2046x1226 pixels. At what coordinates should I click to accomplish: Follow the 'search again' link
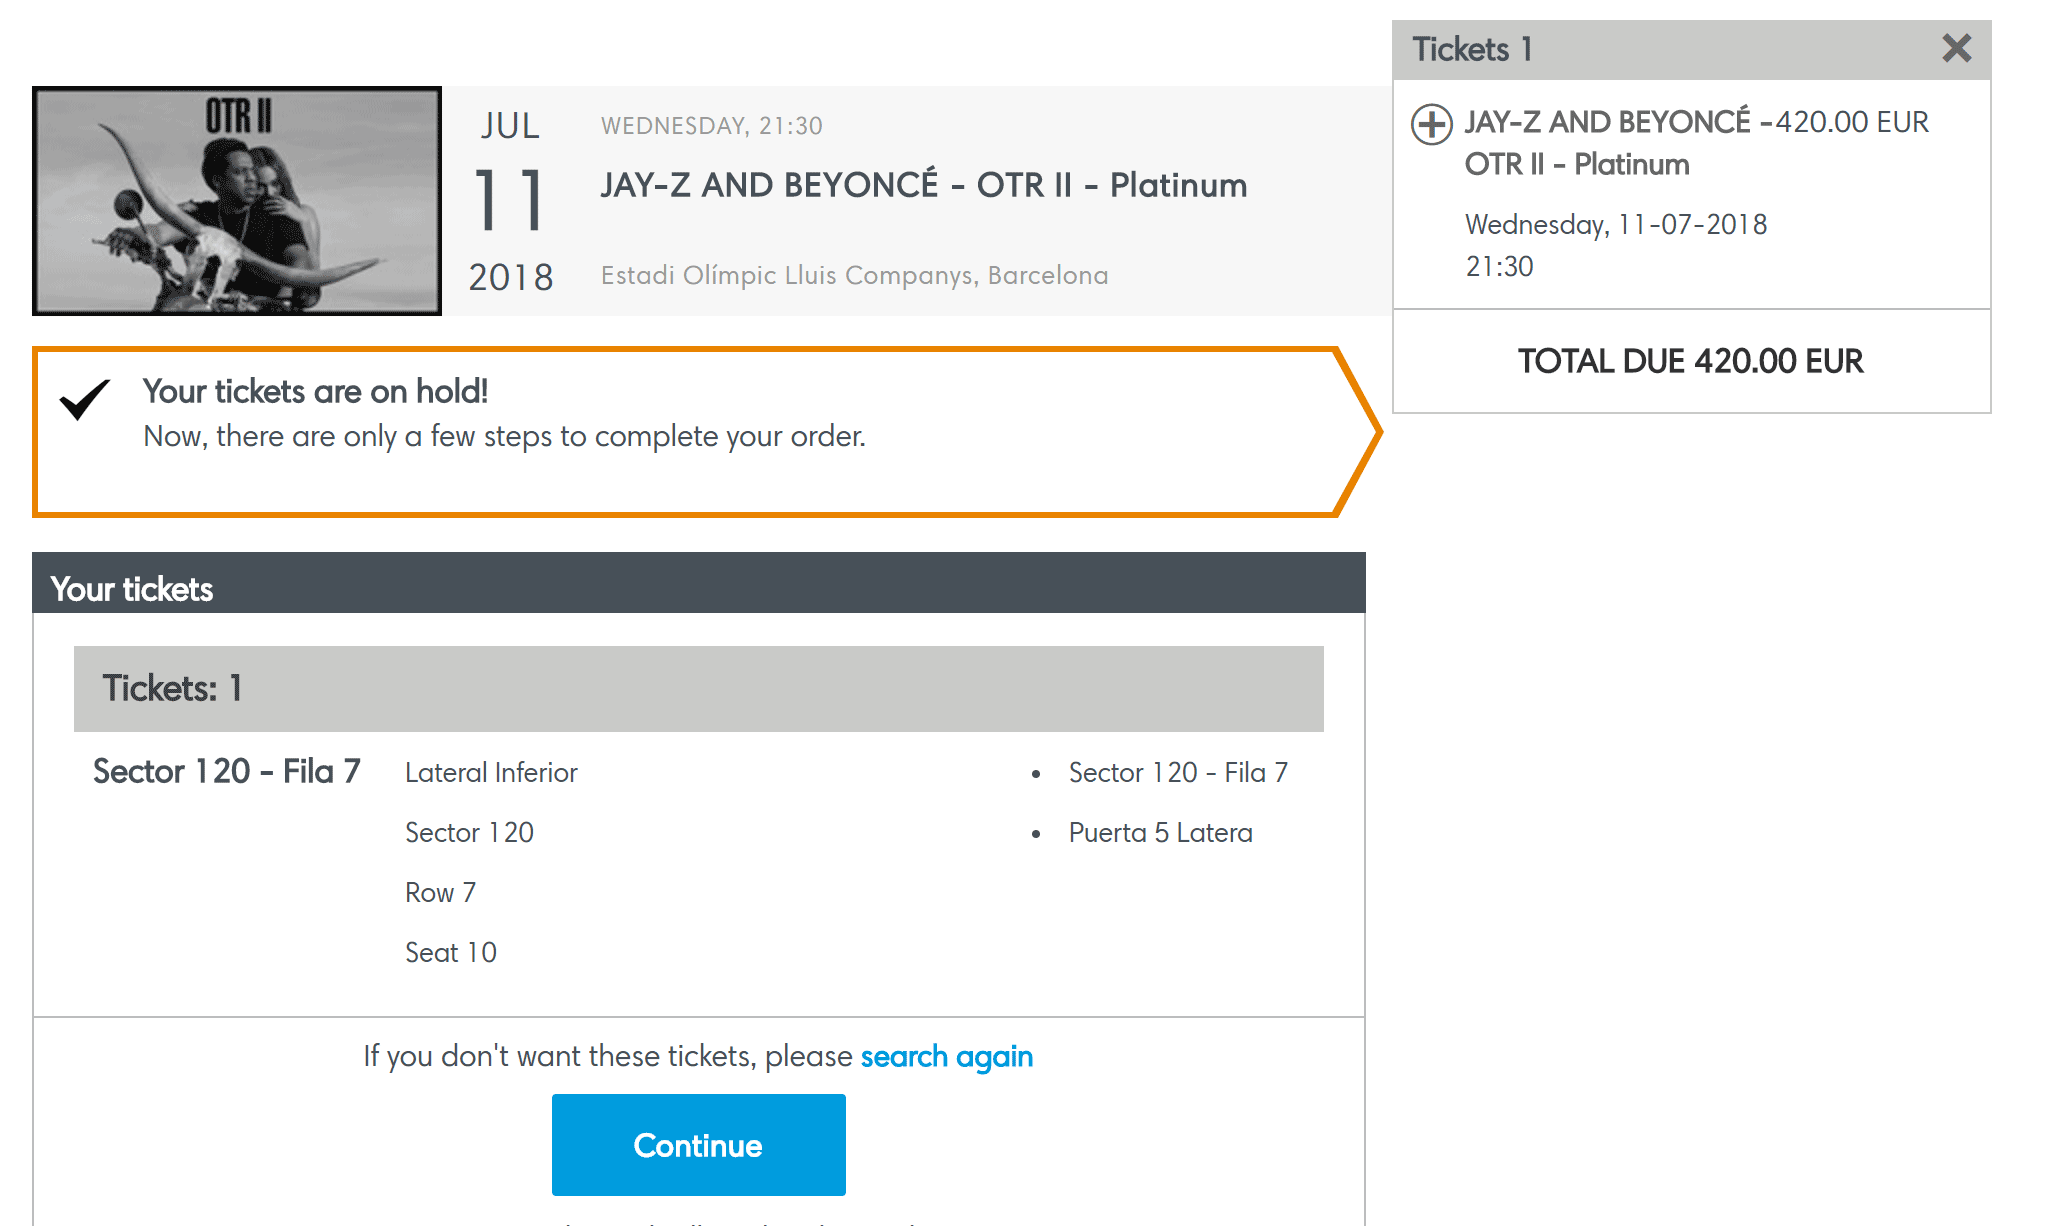pos(946,1056)
